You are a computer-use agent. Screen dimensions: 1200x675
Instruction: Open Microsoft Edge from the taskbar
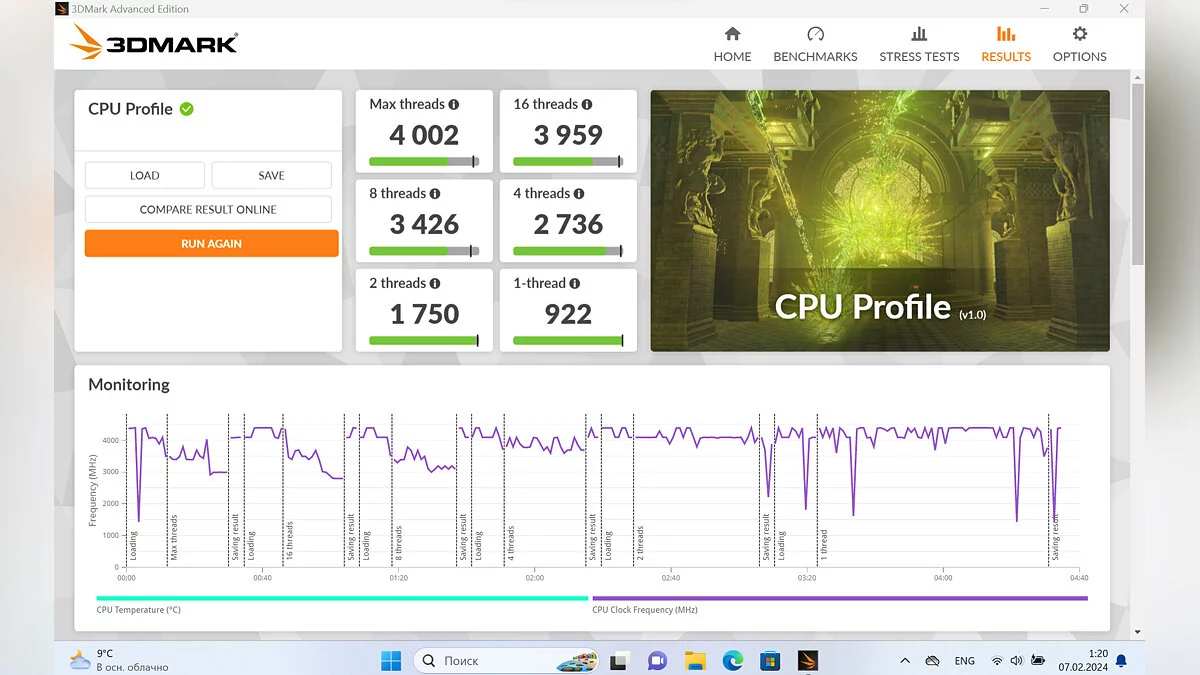tap(733, 661)
